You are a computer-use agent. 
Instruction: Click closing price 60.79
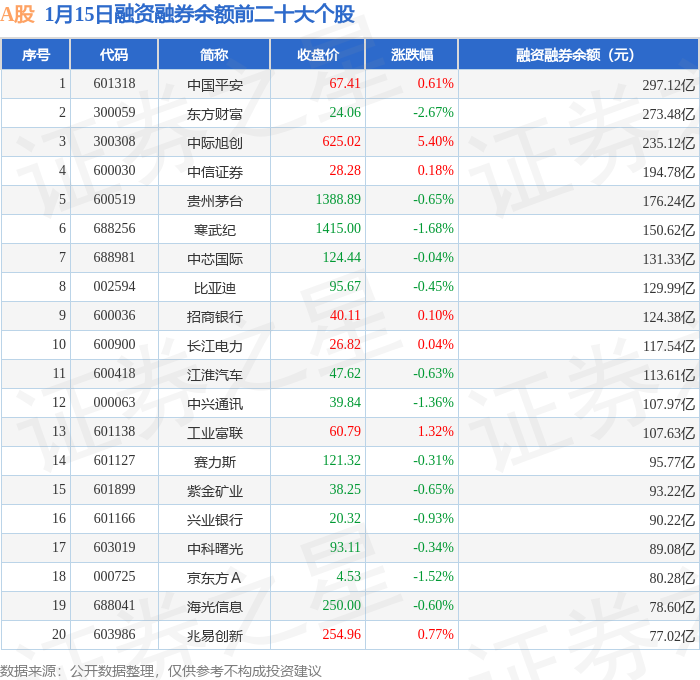pos(345,432)
